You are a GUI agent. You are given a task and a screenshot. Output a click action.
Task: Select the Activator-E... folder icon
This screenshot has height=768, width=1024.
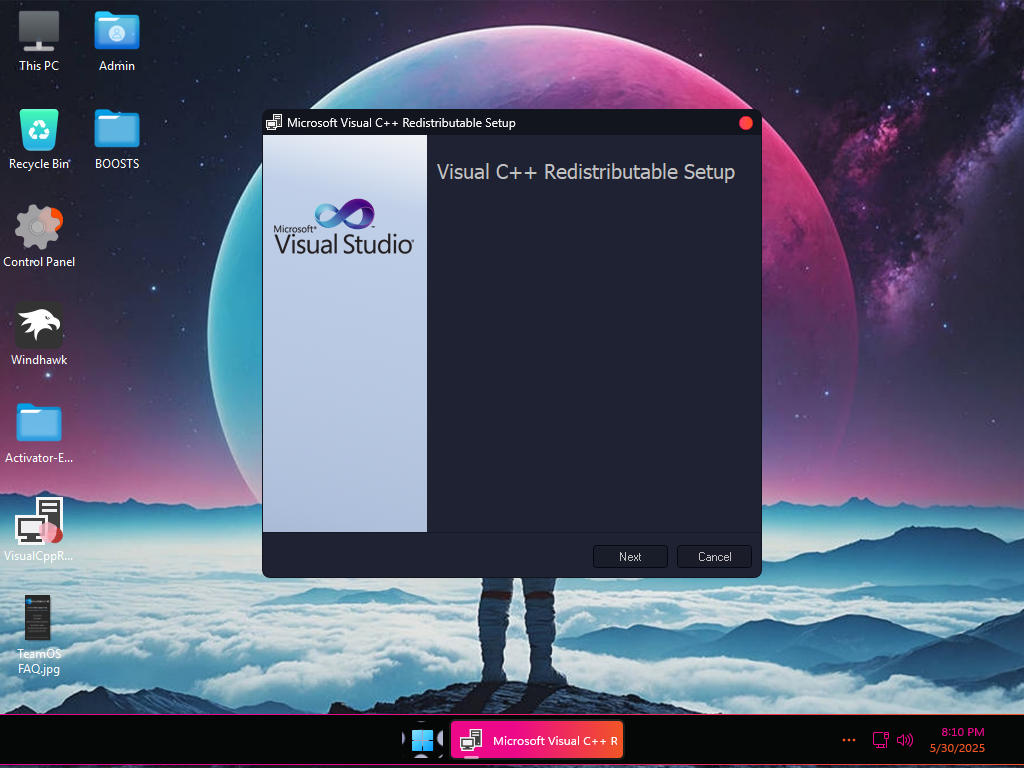point(39,423)
